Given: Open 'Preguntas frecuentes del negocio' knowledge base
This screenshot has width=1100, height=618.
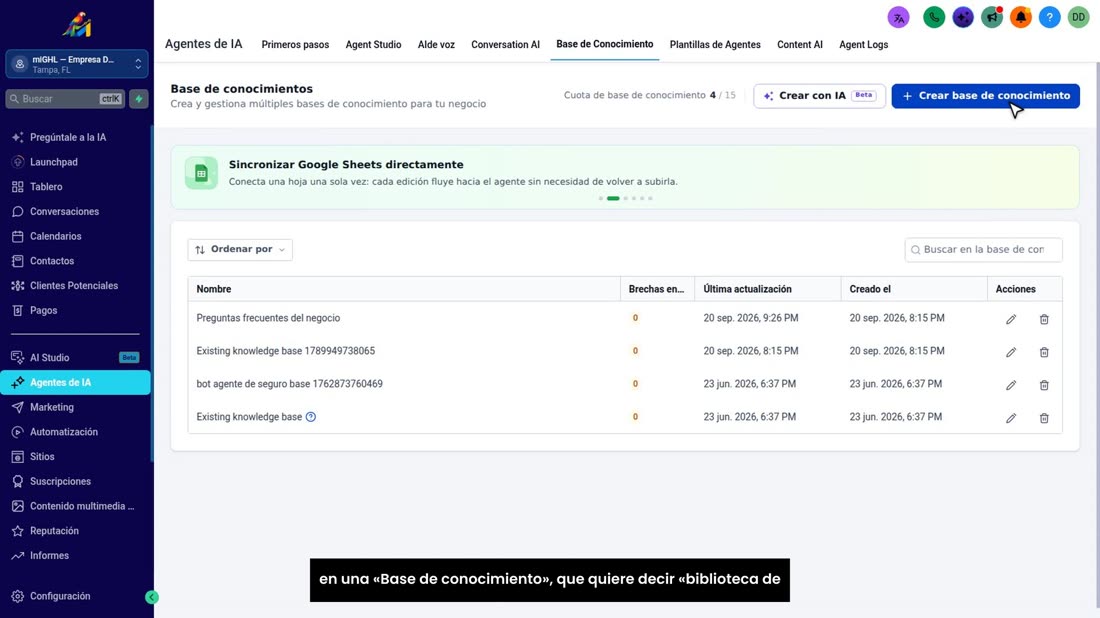Looking at the screenshot, I should tap(268, 318).
